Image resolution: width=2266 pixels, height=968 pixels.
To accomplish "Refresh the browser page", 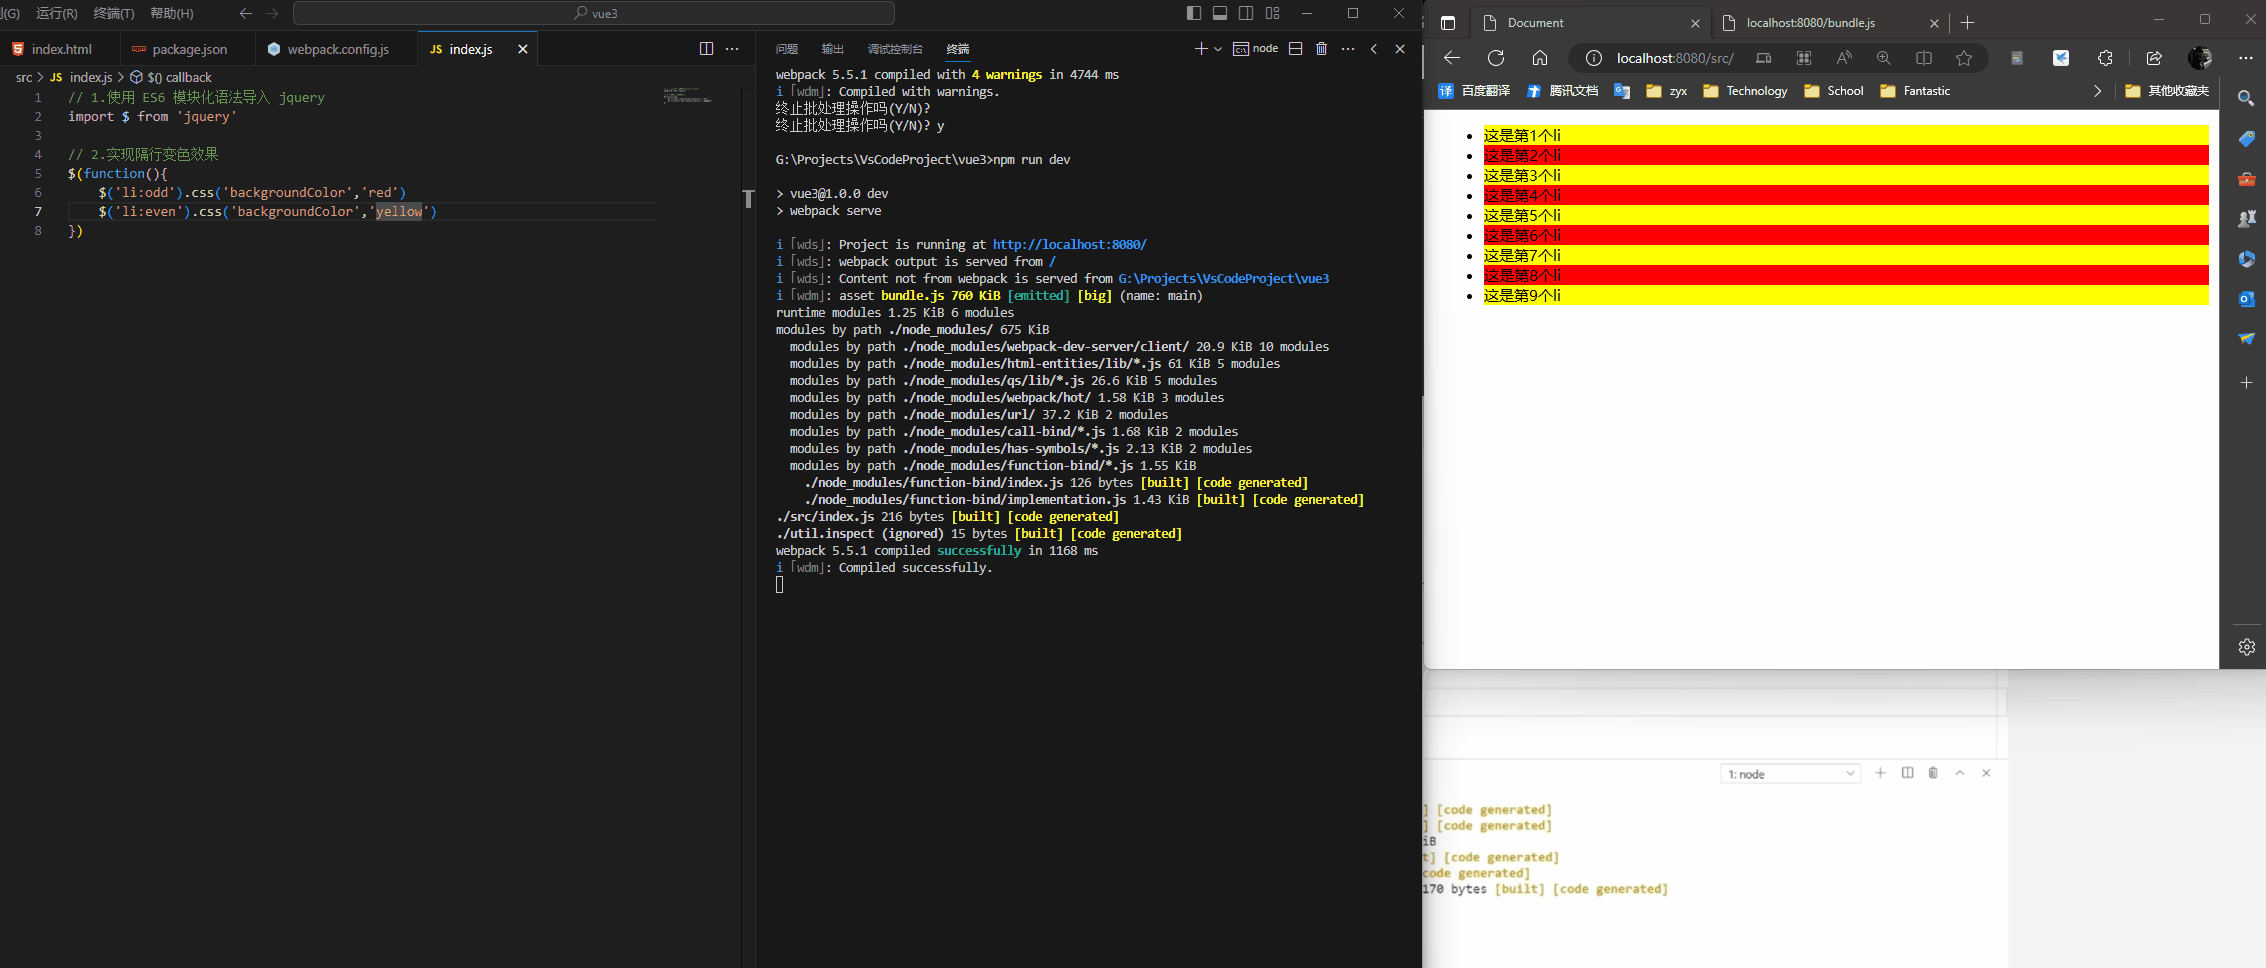I will [x=1496, y=58].
